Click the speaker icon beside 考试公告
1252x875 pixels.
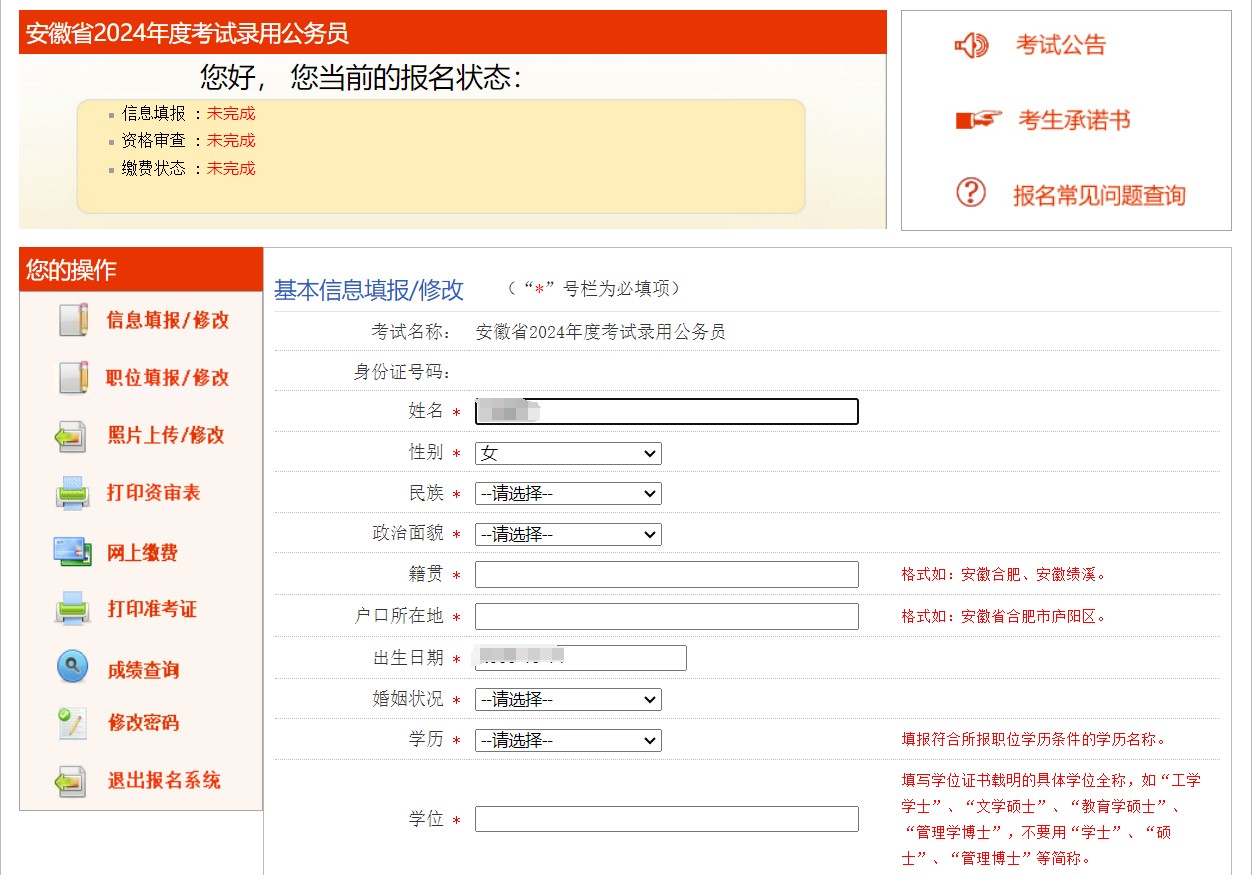click(x=971, y=45)
